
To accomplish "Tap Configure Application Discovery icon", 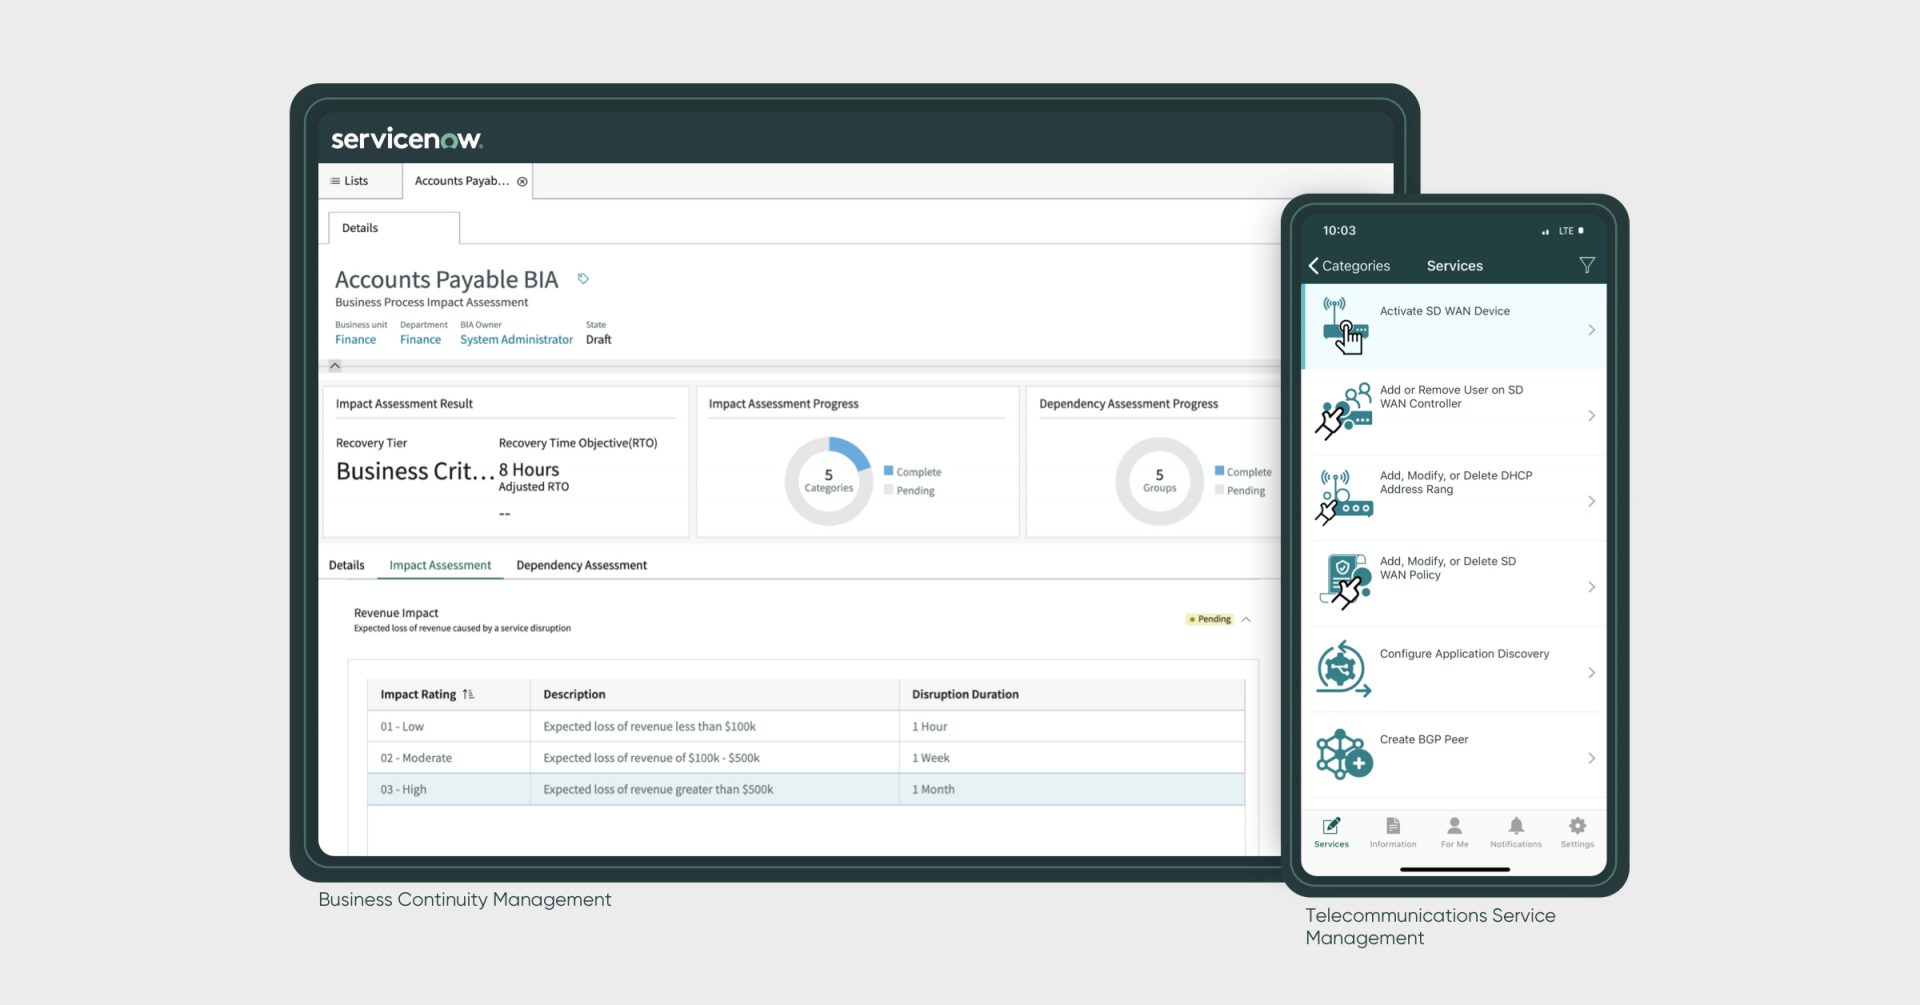I will [x=1343, y=669].
